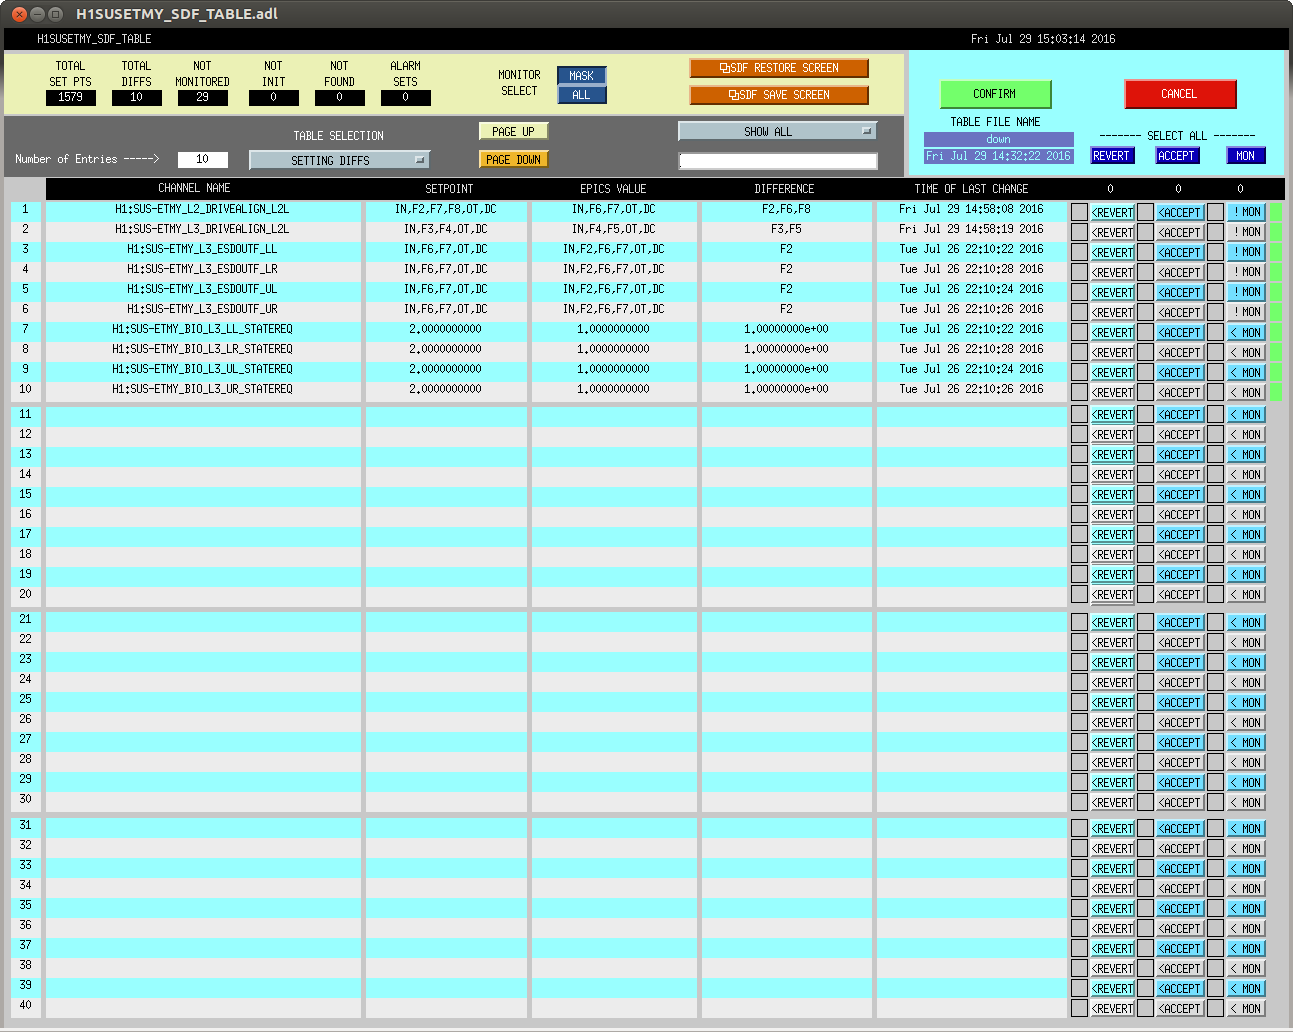
Task: Toggle ACCEPT for H1:SUS-ETMY_L3_ESDOUTF_LL row
Action: (x=1180, y=252)
